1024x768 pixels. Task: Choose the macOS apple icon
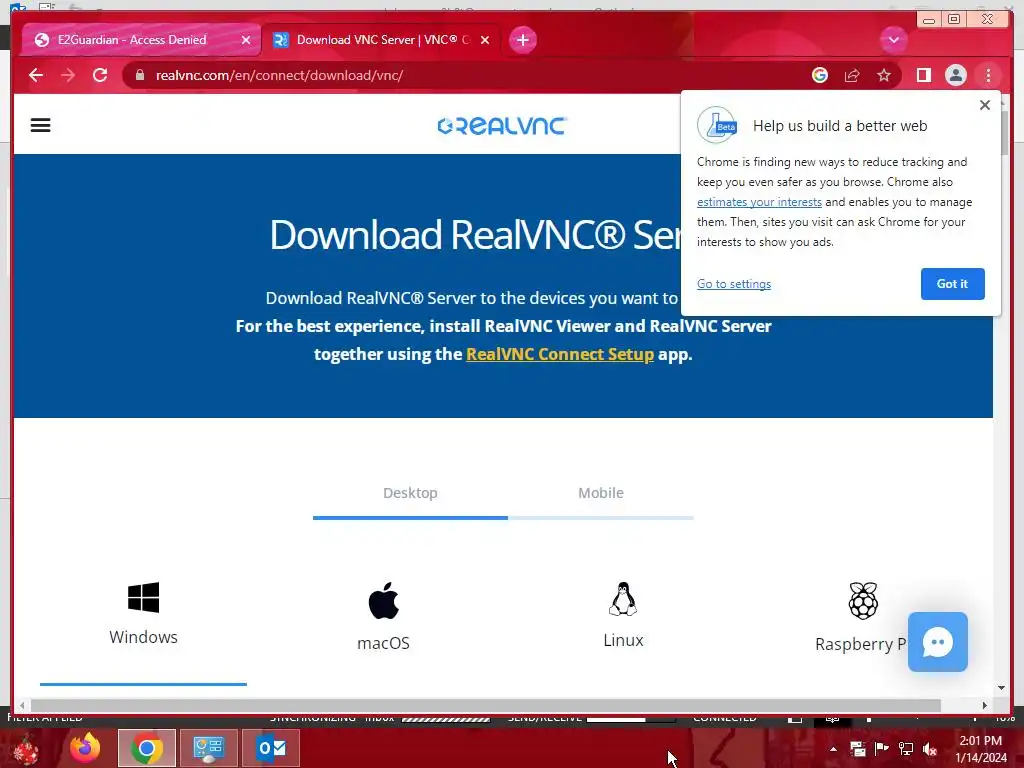pyautogui.click(x=383, y=600)
